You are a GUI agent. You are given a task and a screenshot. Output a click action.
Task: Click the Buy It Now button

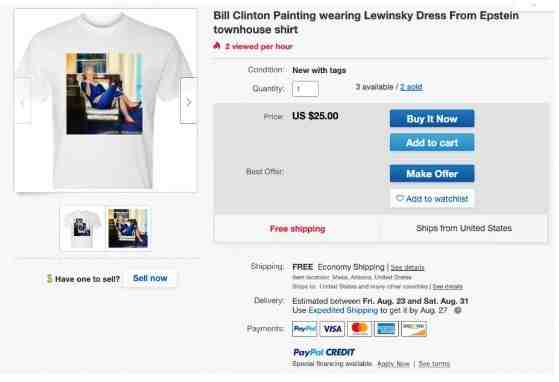[x=432, y=119]
